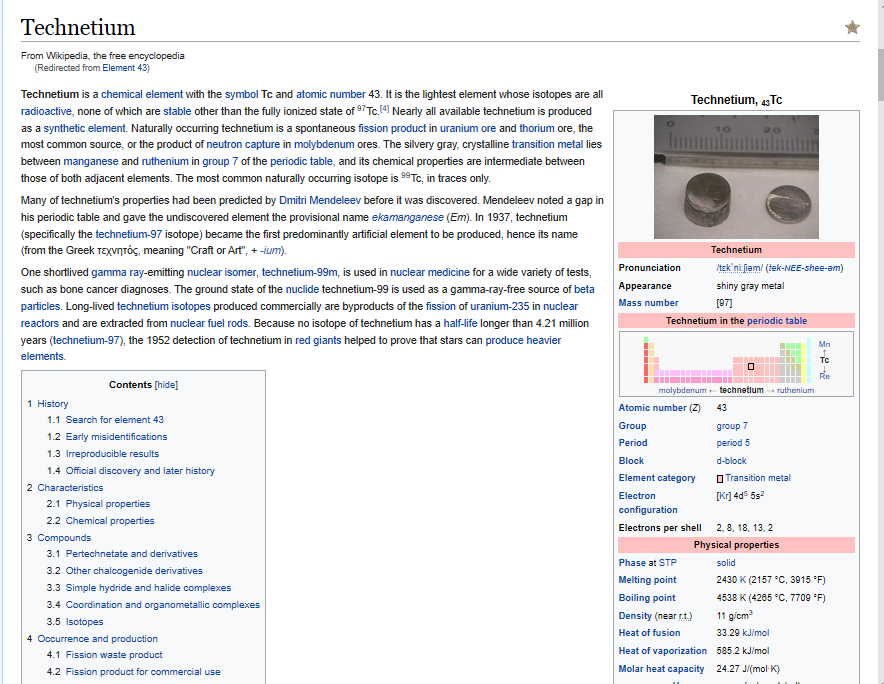Open periodic table link in infobox header
Image resolution: width=884 pixels, height=684 pixels.
pyautogui.click(x=777, y=321)
